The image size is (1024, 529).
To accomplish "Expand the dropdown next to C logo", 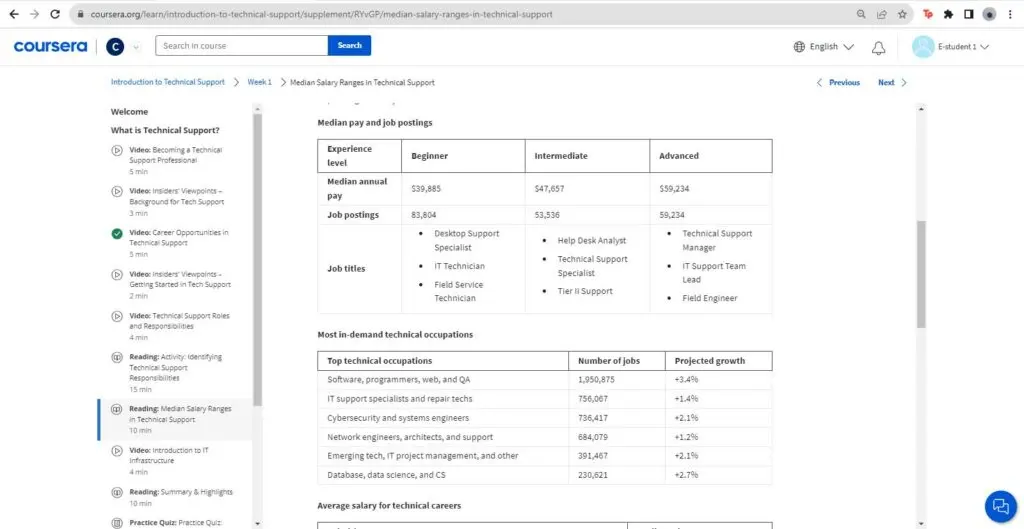I will [x=136, y=46].
